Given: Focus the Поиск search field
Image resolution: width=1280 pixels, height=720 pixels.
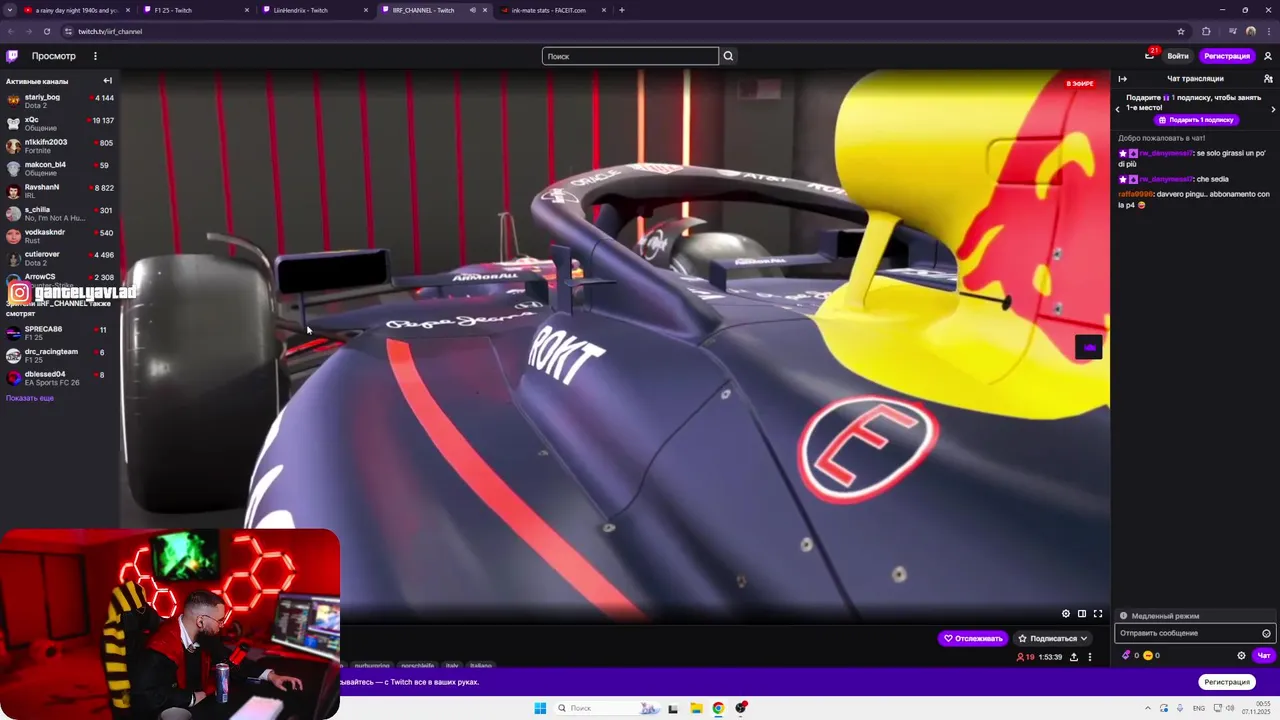Looking at the screenshot, I should tap(630, 56).
